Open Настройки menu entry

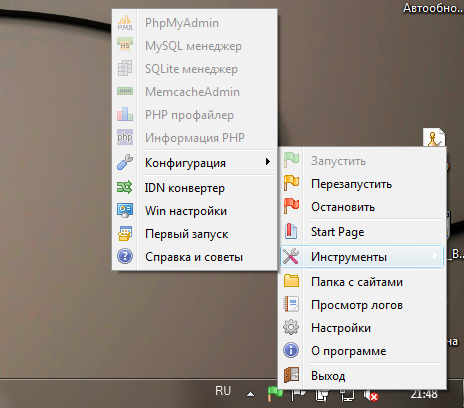point(362,328)
